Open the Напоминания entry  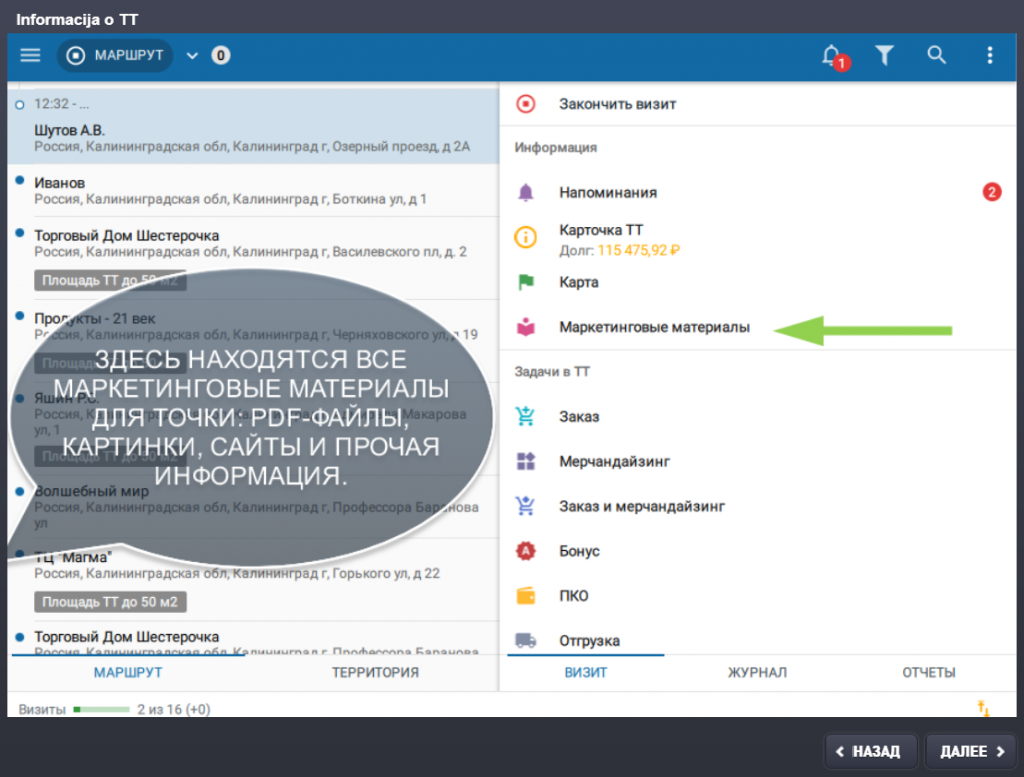[x=758, y=193]
